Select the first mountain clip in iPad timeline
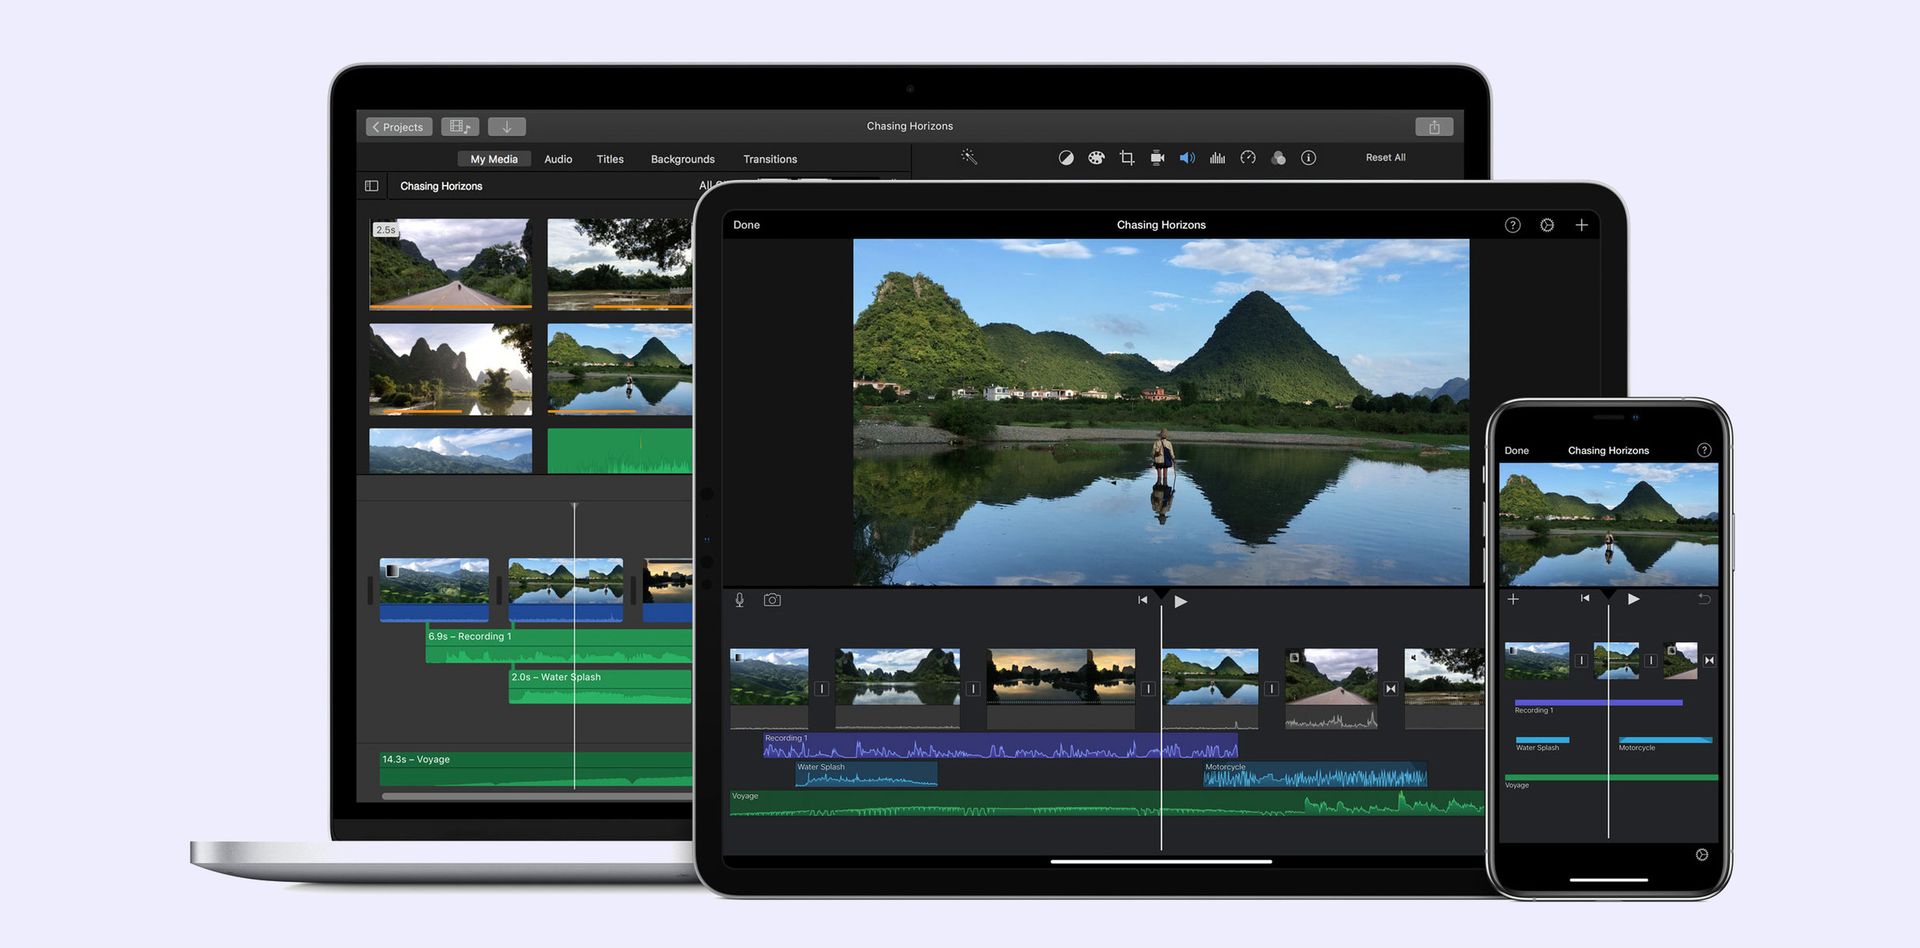 tap(769, 688)
